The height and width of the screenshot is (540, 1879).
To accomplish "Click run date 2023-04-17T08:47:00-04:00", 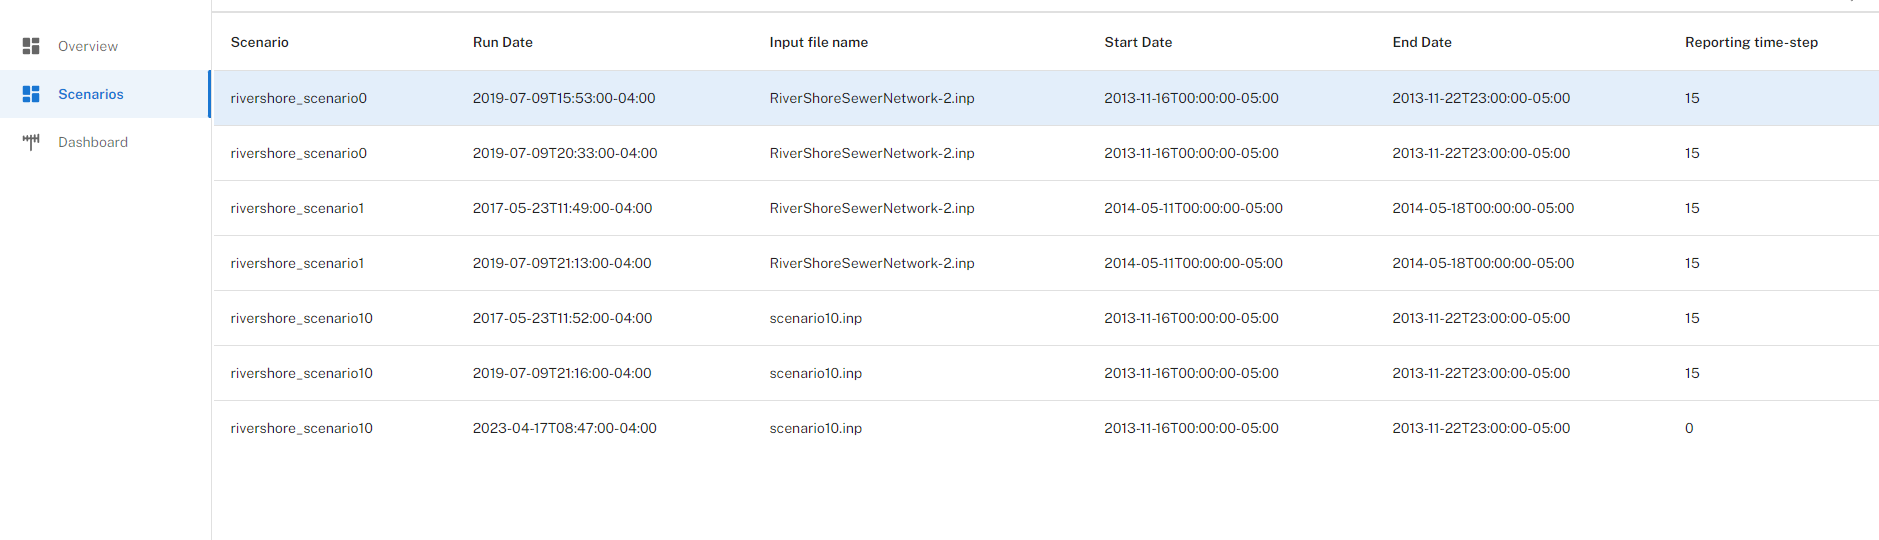I will tap(565, 428).
